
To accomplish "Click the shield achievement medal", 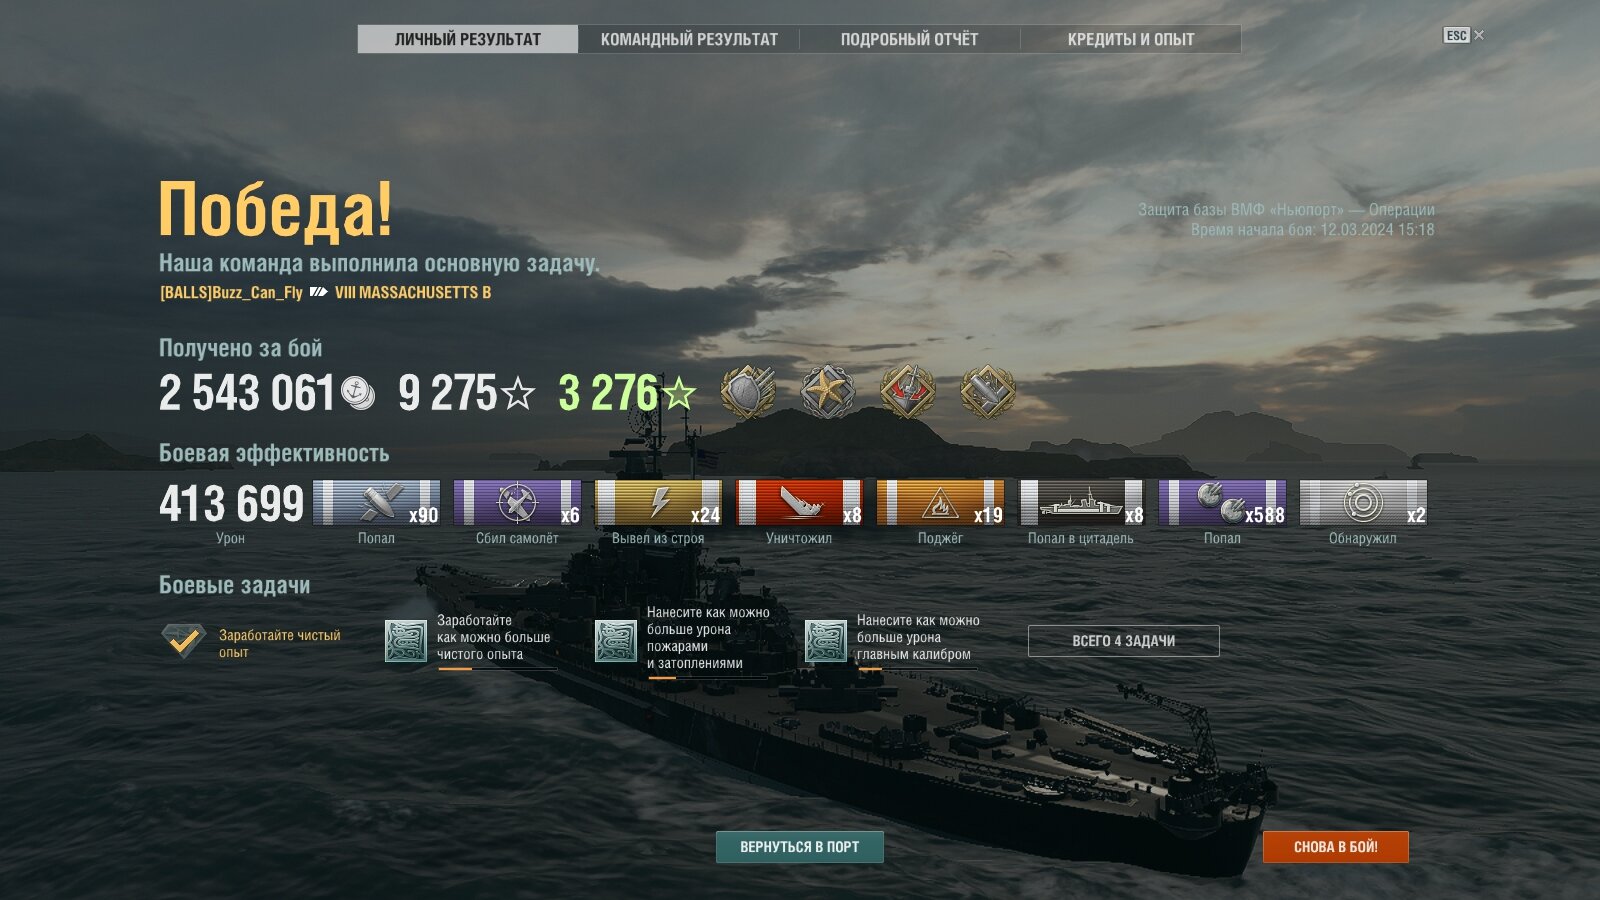I will (748, 391).
